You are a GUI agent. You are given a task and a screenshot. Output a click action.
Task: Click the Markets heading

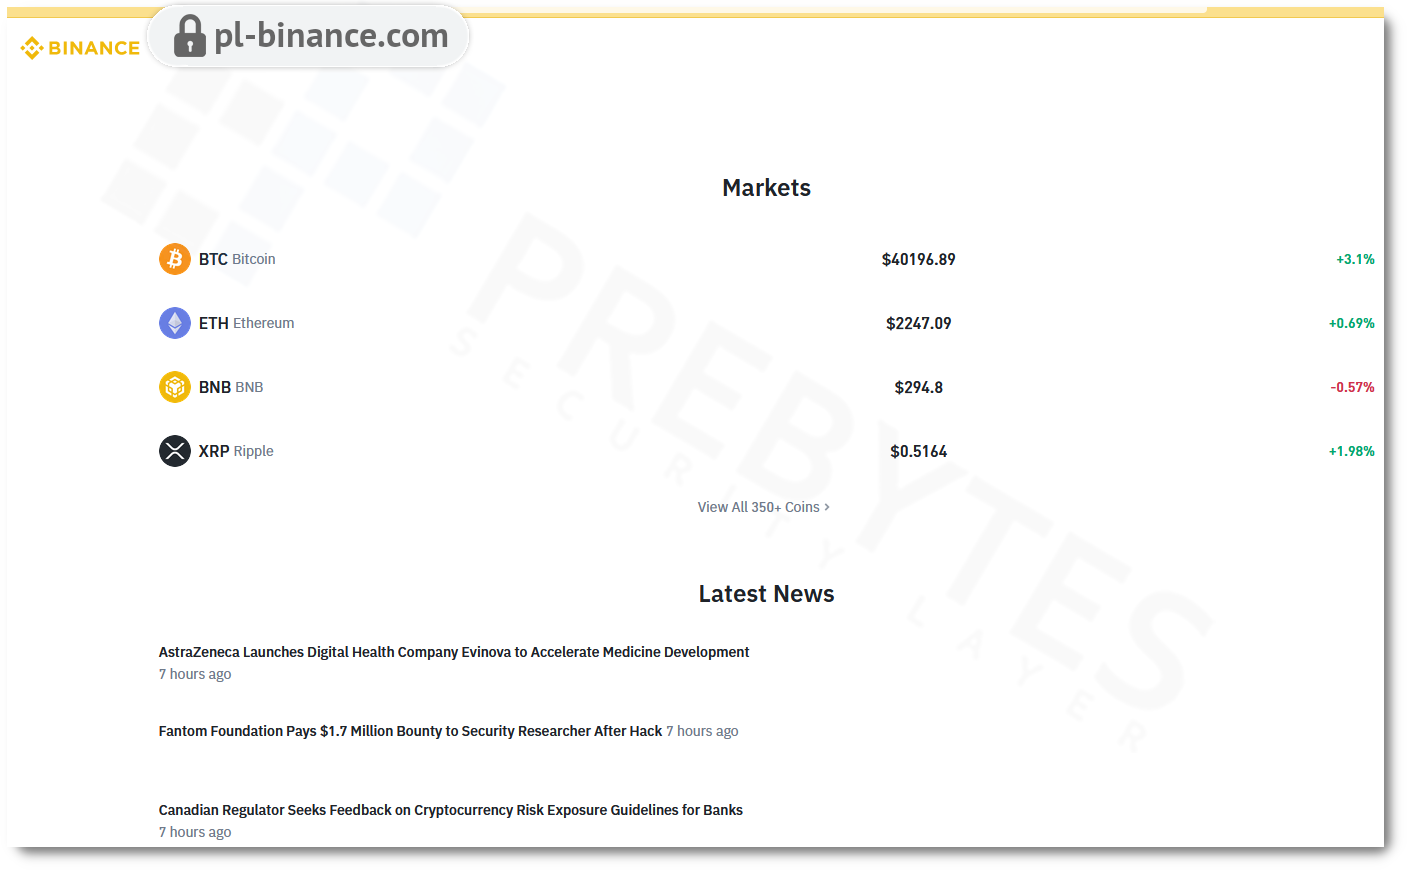[766, 188]
